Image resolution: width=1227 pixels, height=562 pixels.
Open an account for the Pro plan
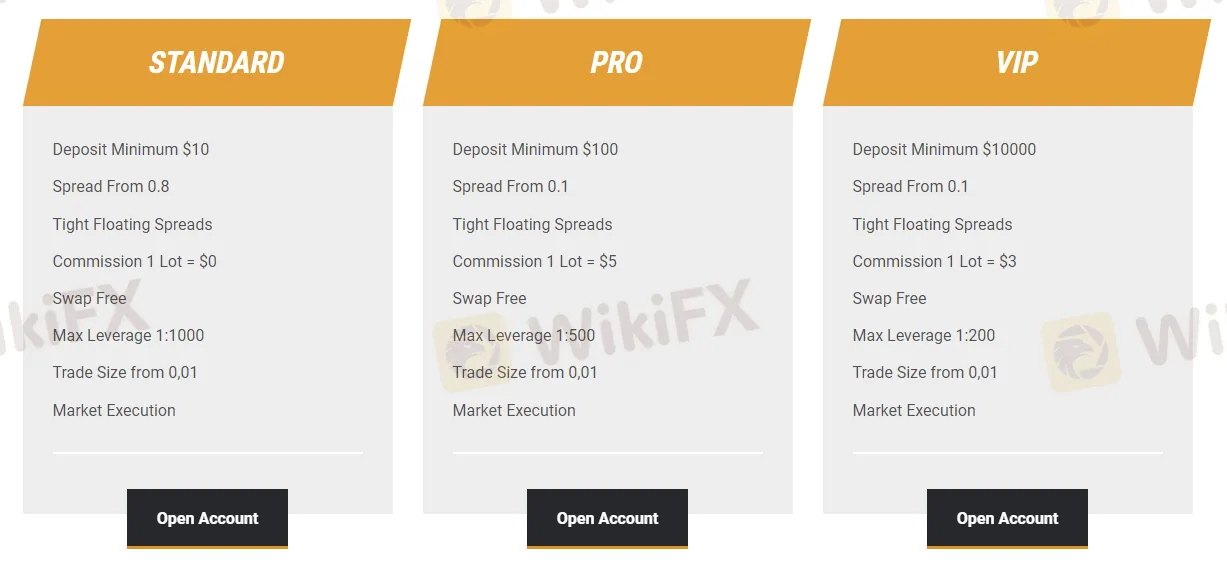(x=607, y=518)
